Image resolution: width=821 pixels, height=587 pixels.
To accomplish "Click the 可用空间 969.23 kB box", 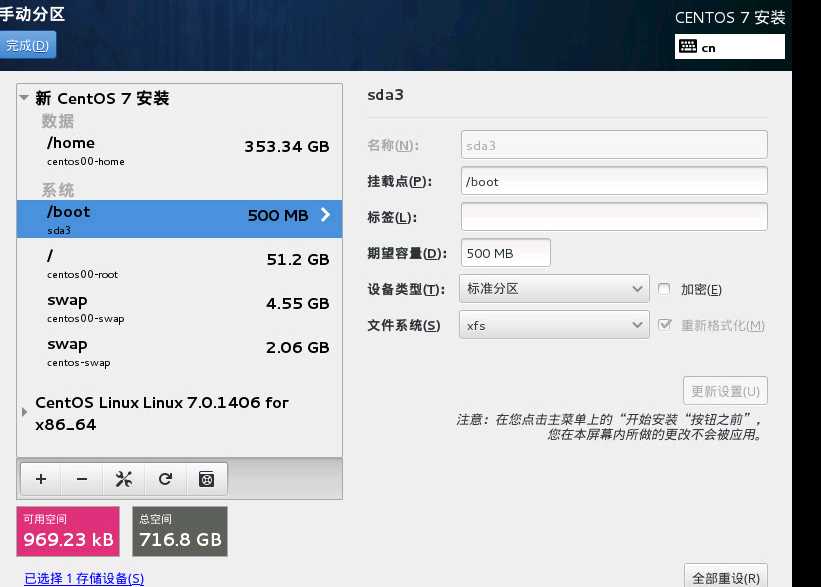I will coord(68,531).
